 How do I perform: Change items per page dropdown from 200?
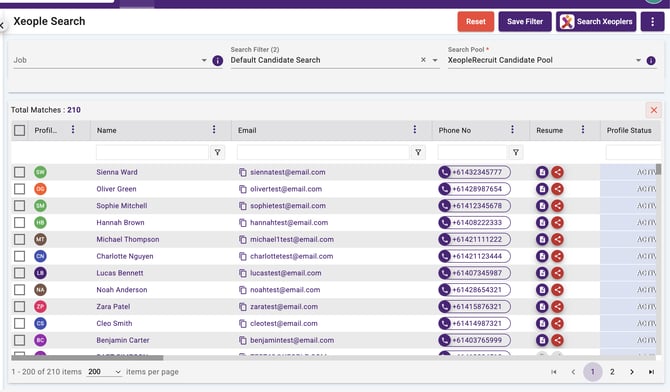(x=104, y=372)
